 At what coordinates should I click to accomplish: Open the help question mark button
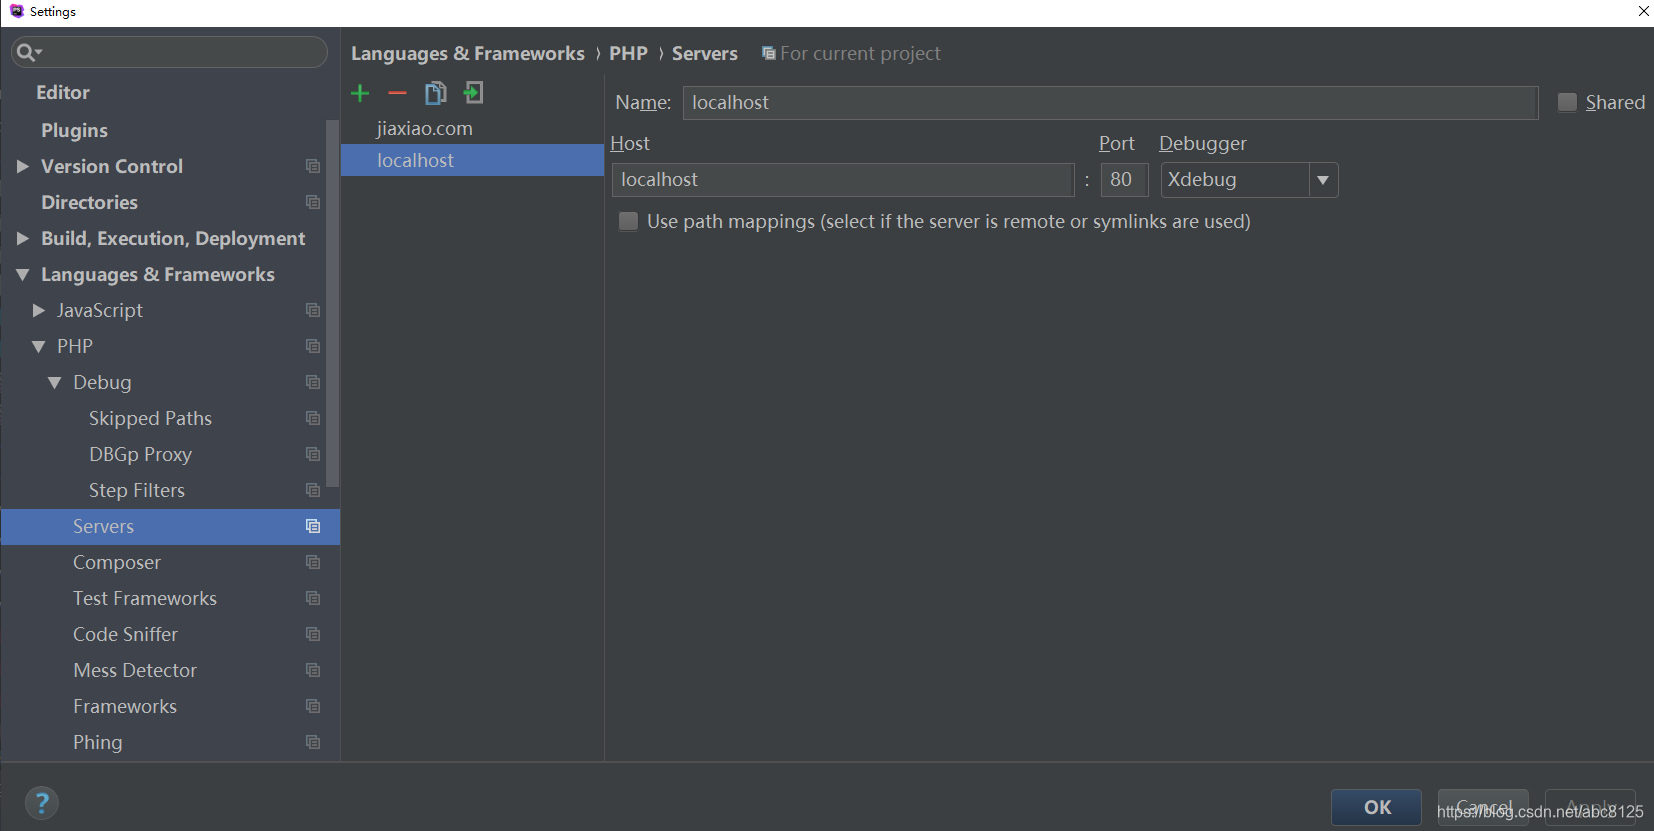coord(41,803)
